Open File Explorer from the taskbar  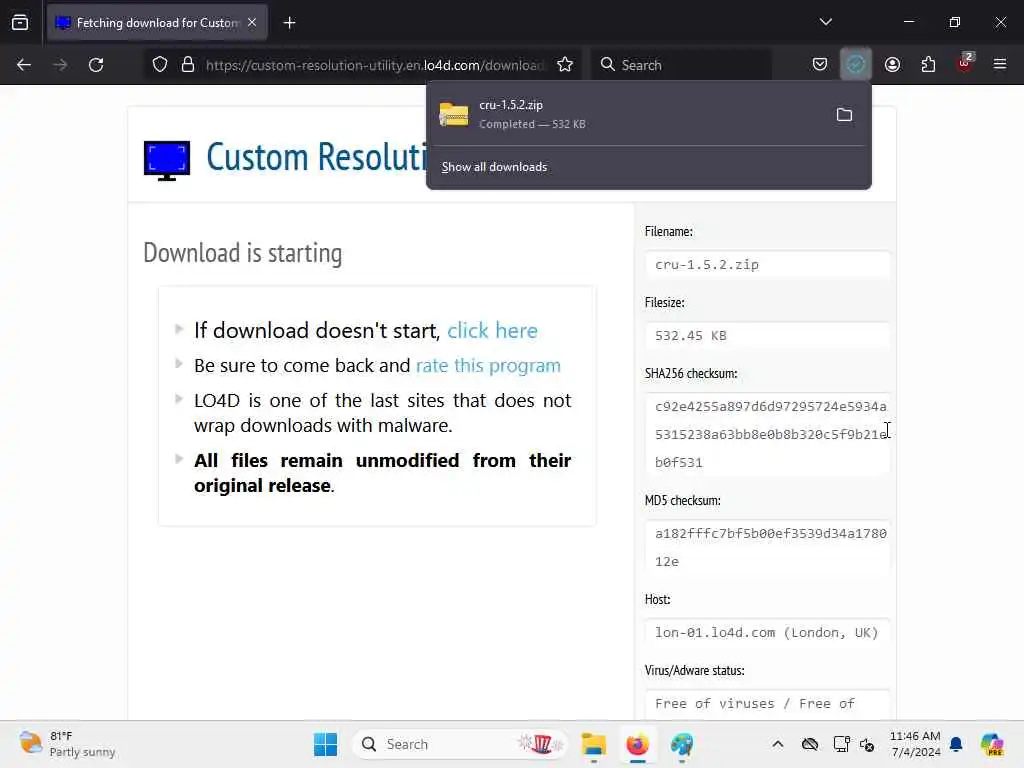pos(594,744)
